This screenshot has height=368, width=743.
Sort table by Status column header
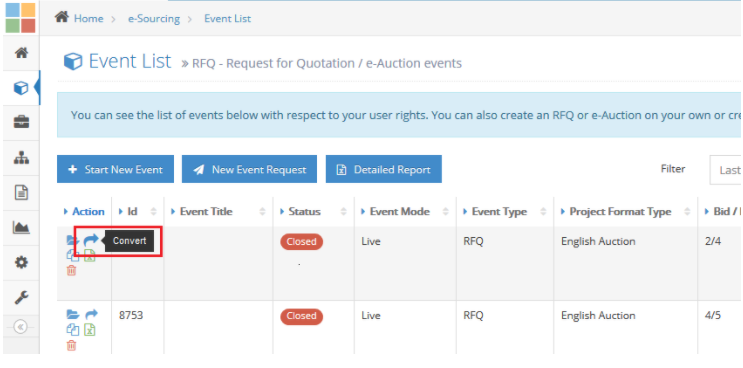pyautogui.click(x=314, y=212)
